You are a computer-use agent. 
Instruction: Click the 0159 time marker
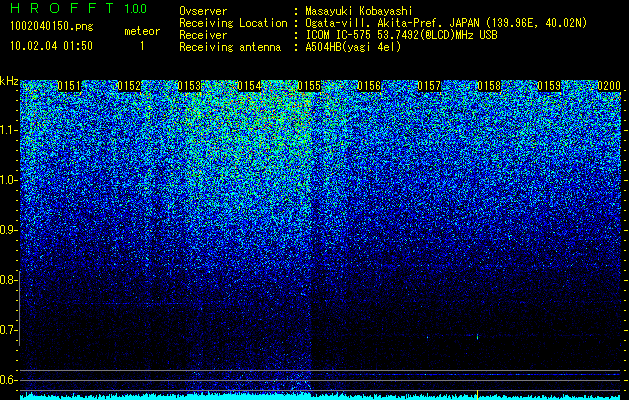pyautogui.click(x=549, y=86)
